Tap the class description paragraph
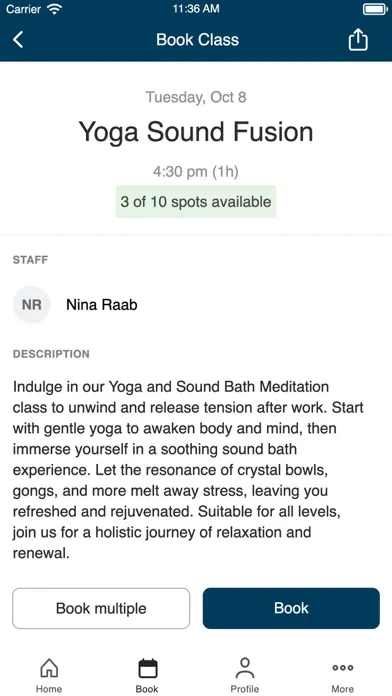The width and height of the screenshot is (392, 696). point(190,470)
